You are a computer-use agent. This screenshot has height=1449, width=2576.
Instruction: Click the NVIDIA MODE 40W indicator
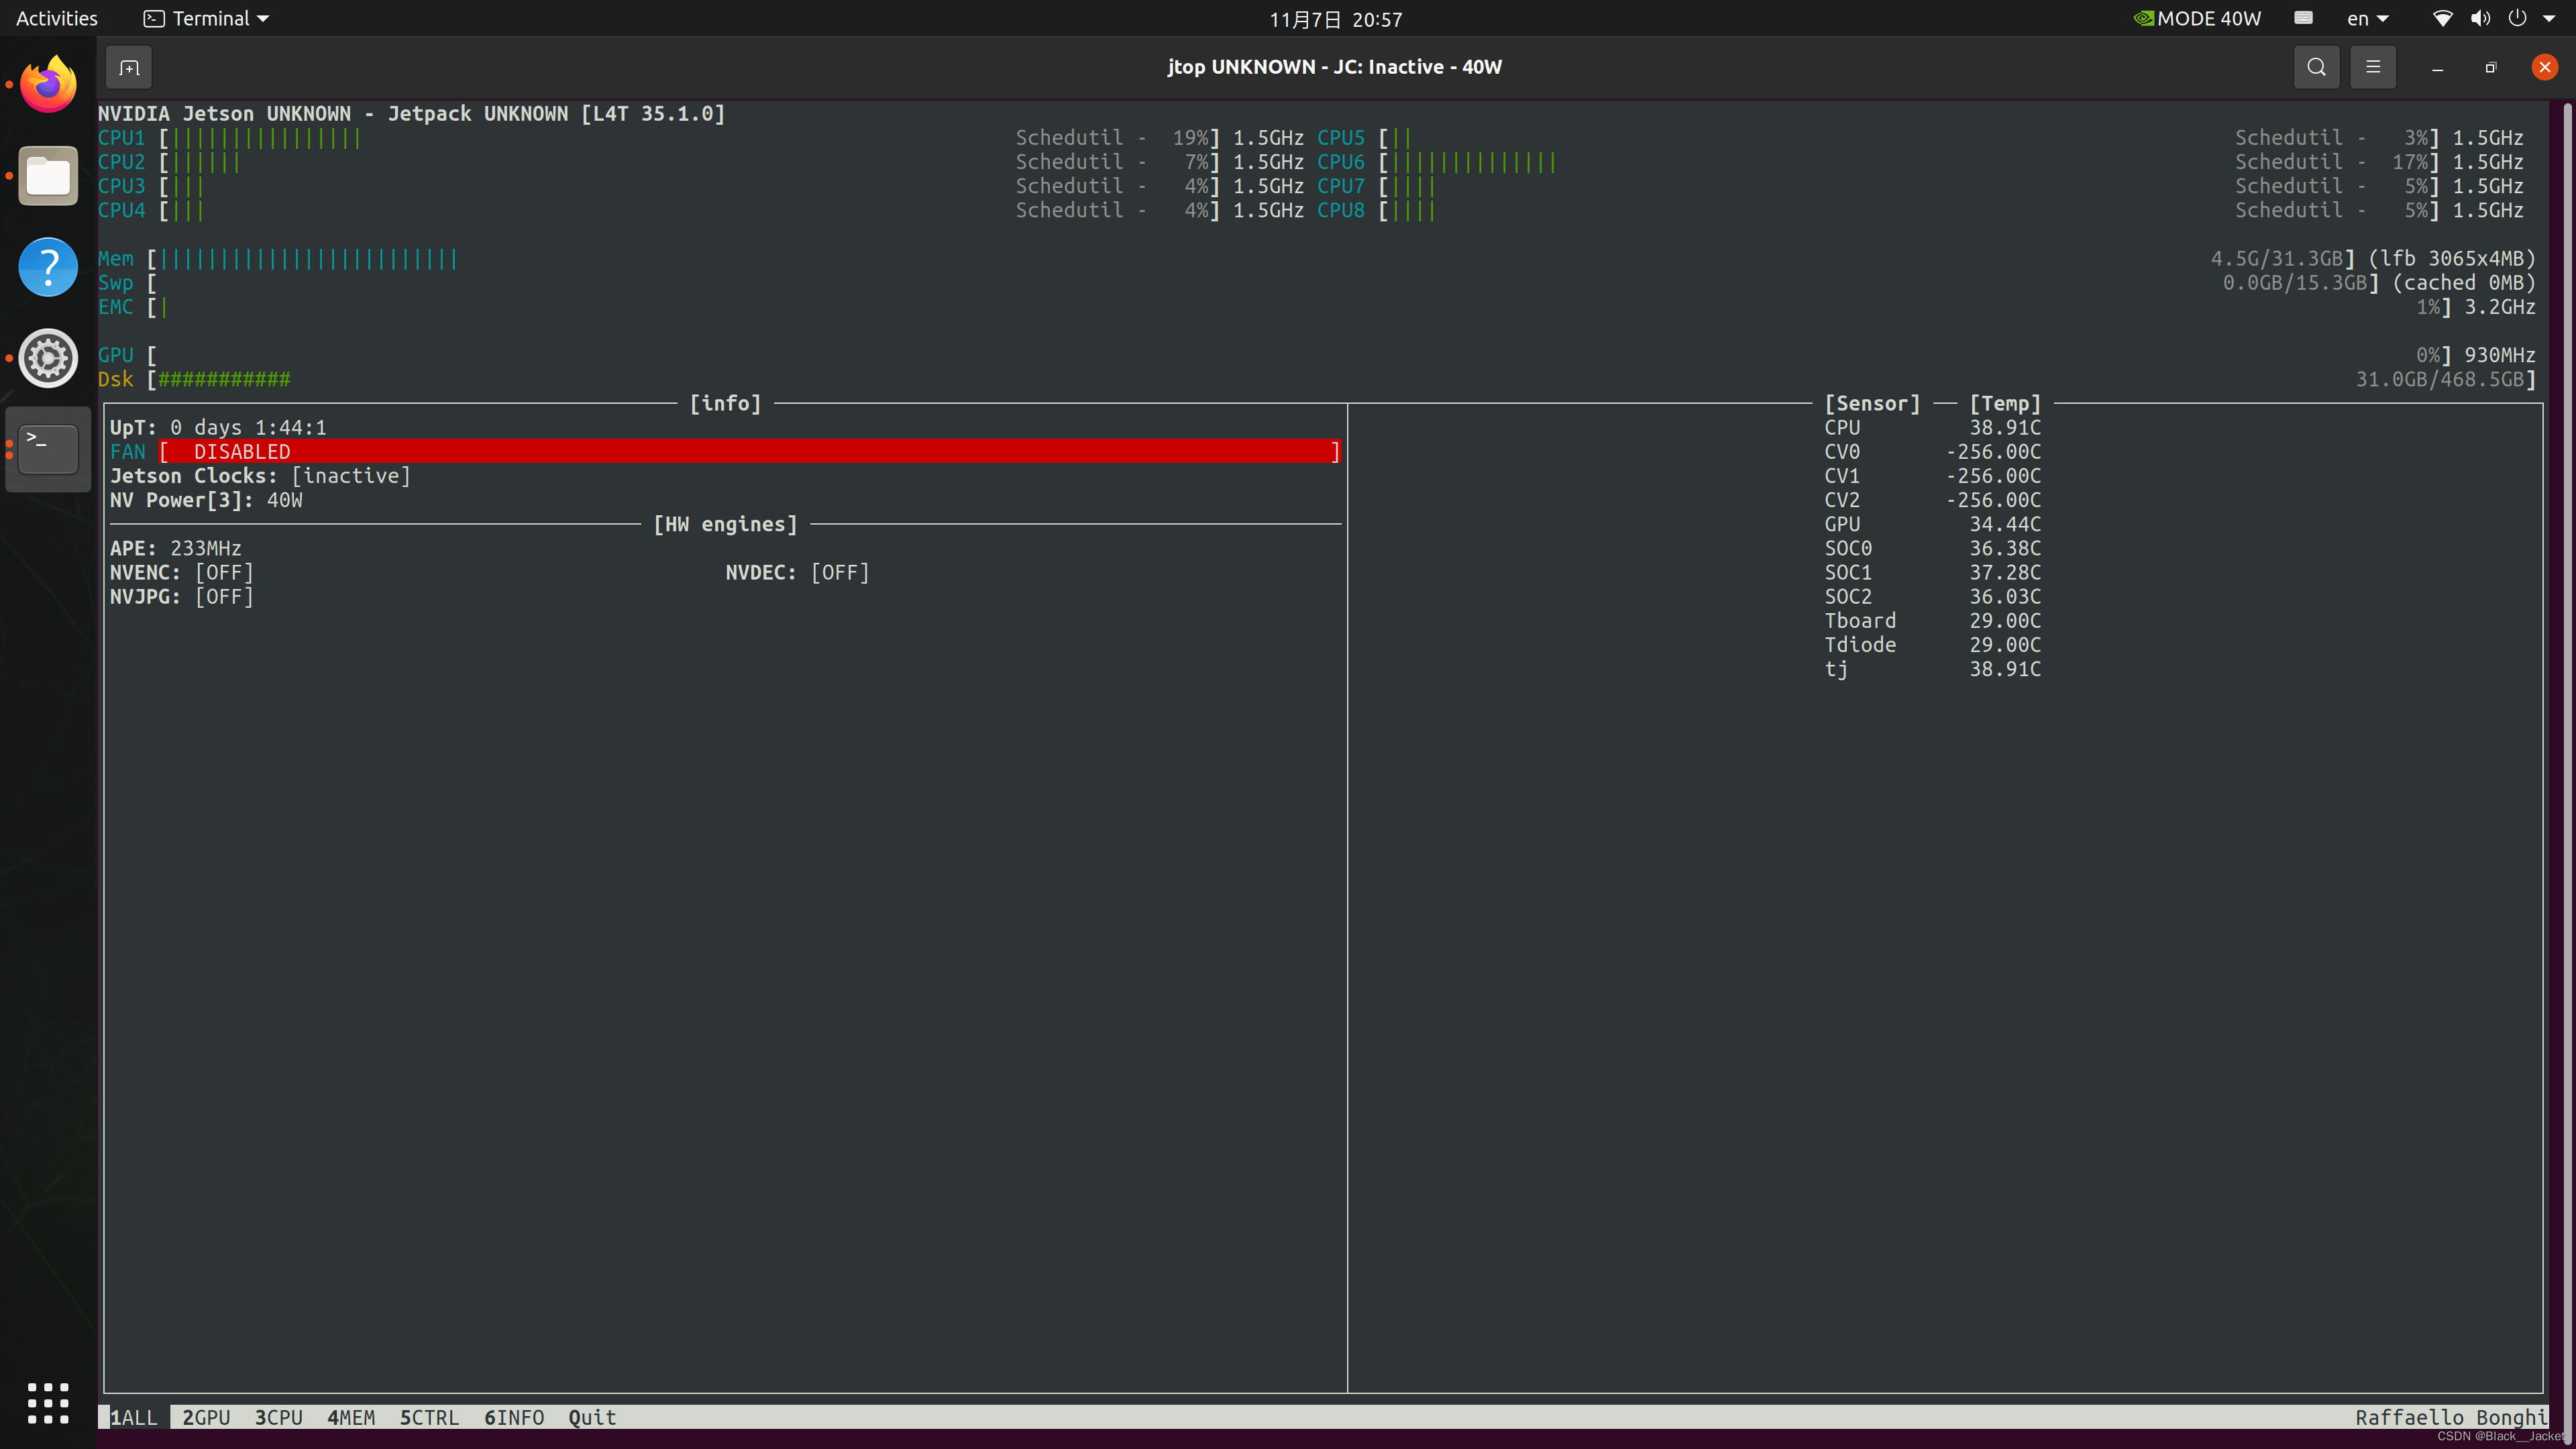tap(2196, 18)
